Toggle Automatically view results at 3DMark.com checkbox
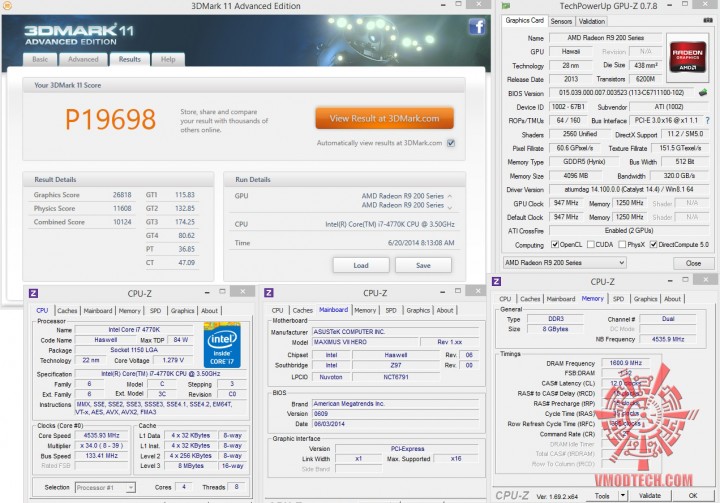 [451, 143]
